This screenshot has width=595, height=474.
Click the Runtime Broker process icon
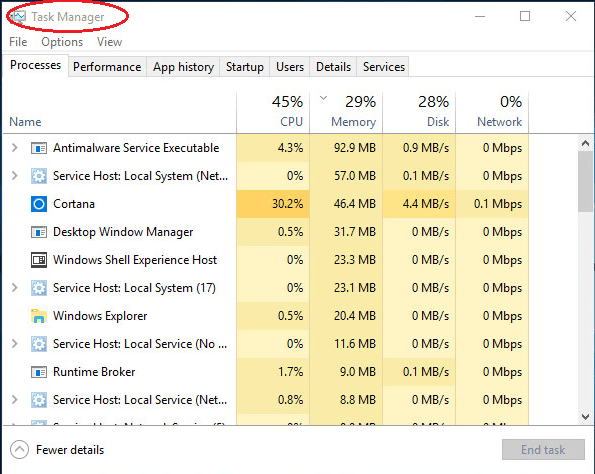click(39, 372)
